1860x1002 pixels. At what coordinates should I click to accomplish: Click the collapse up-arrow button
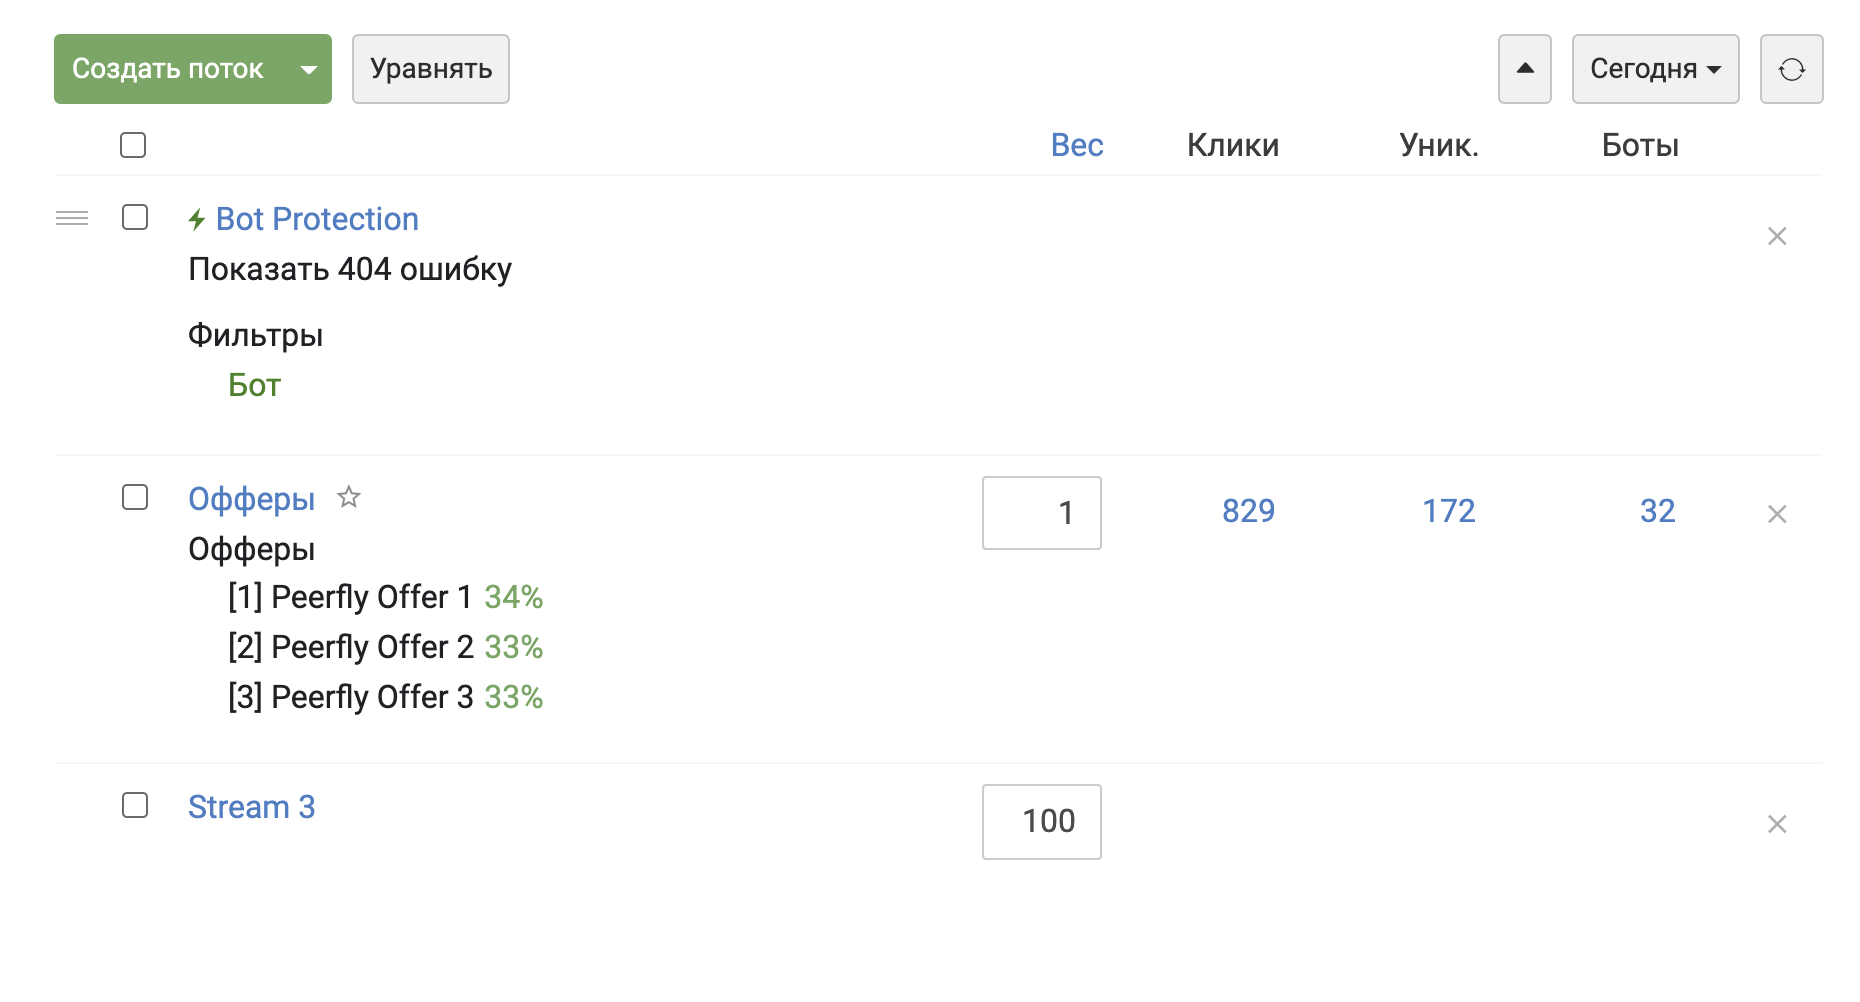[1525, 69]
